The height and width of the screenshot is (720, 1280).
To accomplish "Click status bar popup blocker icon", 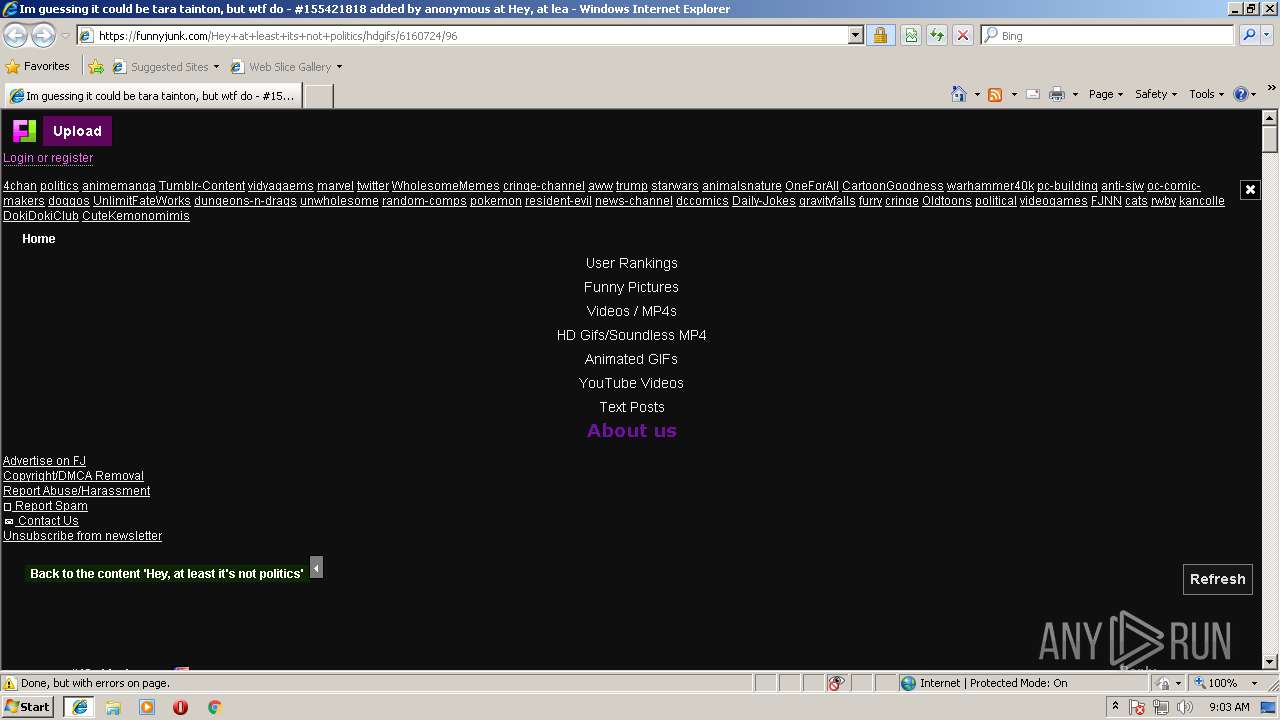I will pyautogui.click(x=836, y=683).
